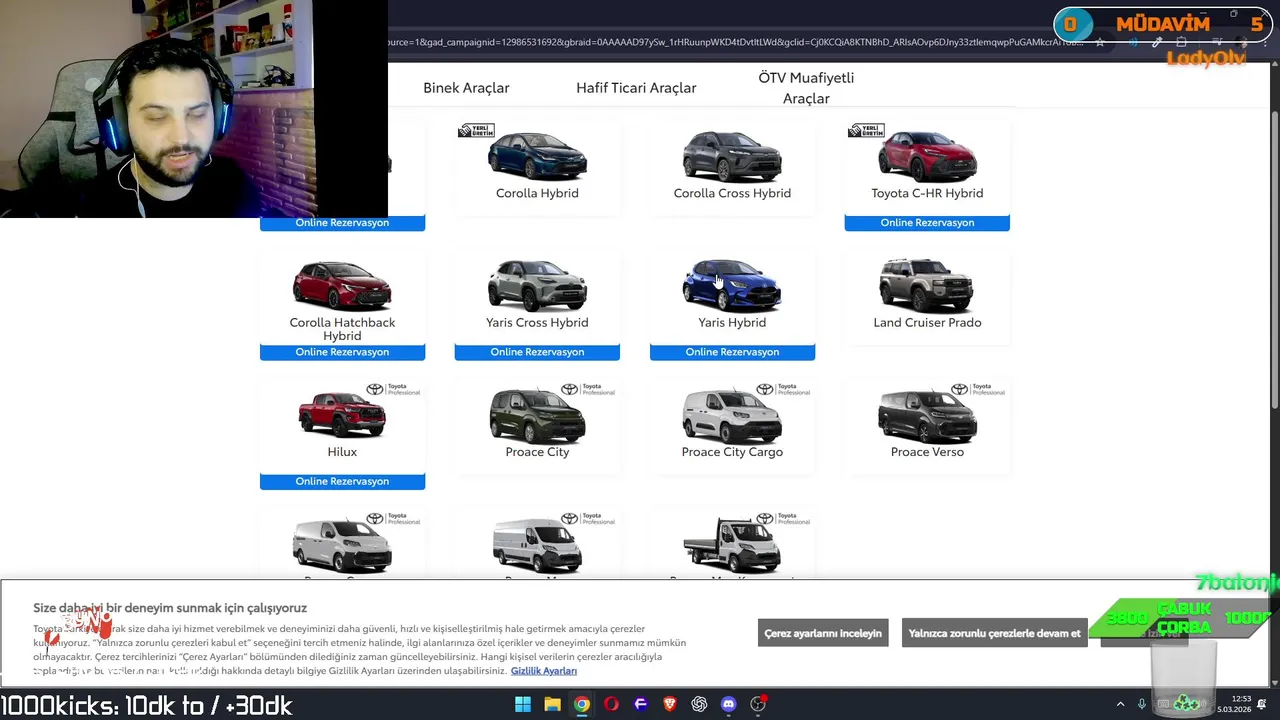
Task: Click the microphone tray icon
Action: 1141,704
